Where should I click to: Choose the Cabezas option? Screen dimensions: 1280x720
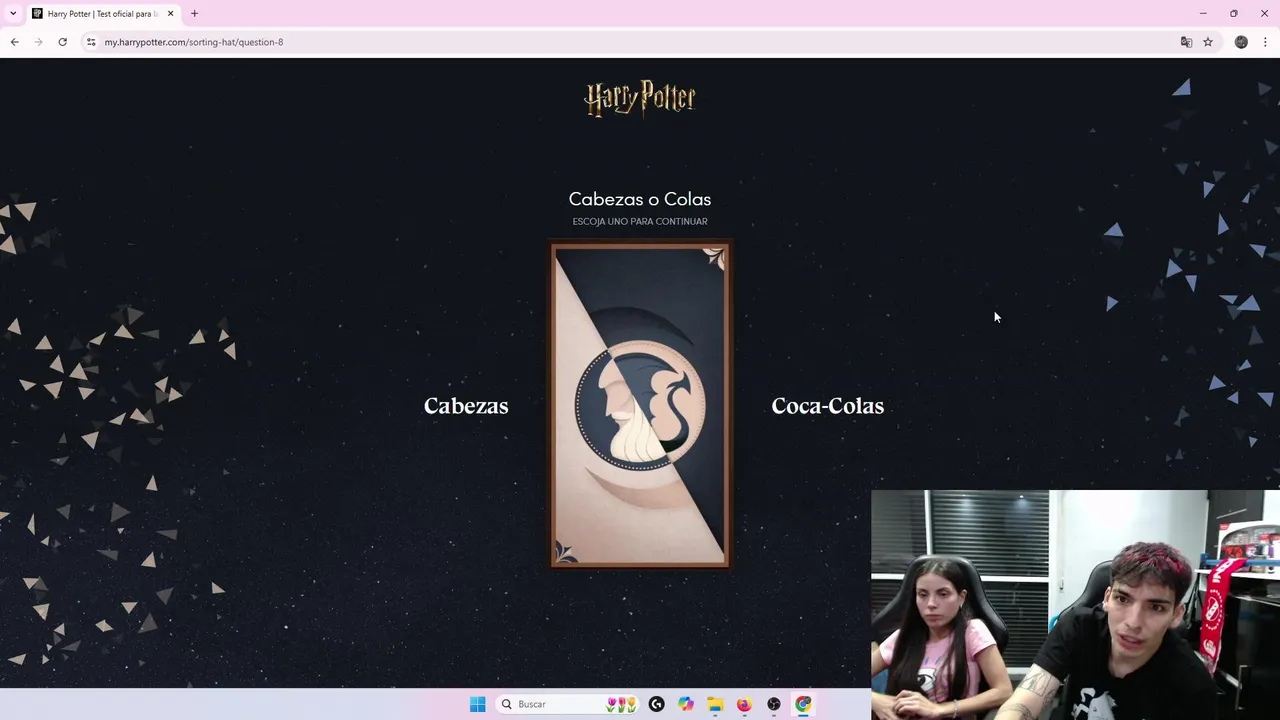[x=466, y=406]
